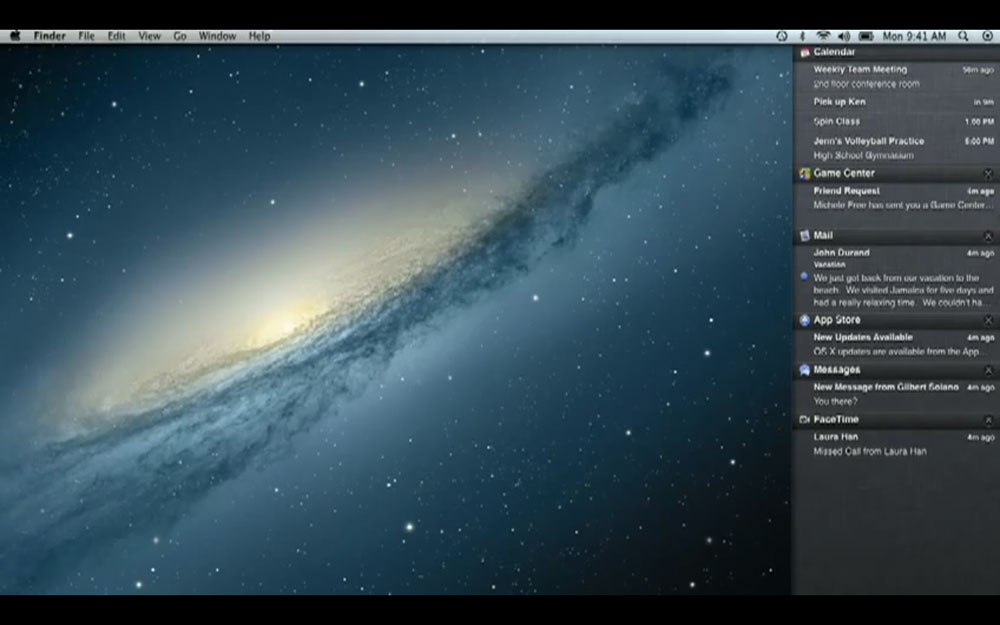The height and width of the screenshot is (625, 1000).
Task: Click the Bluetooth status icon
Action: [x=803, y=36]
